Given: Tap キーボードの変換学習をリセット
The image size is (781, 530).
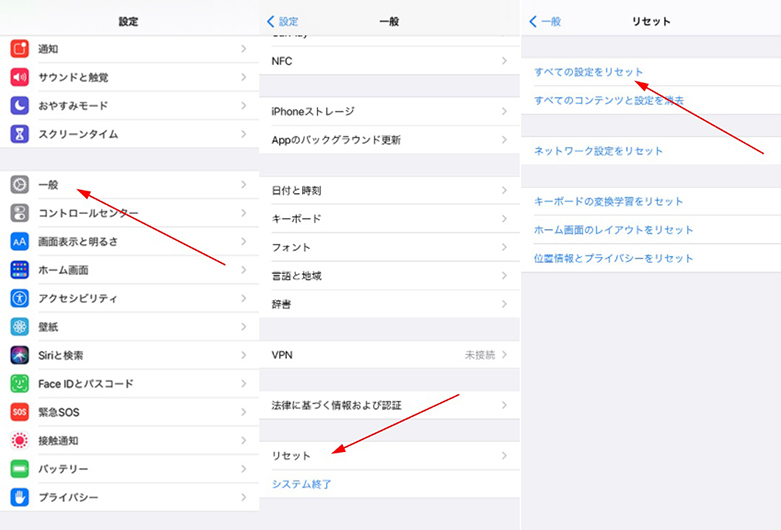Looking at the screenshot, I should 608,201.
